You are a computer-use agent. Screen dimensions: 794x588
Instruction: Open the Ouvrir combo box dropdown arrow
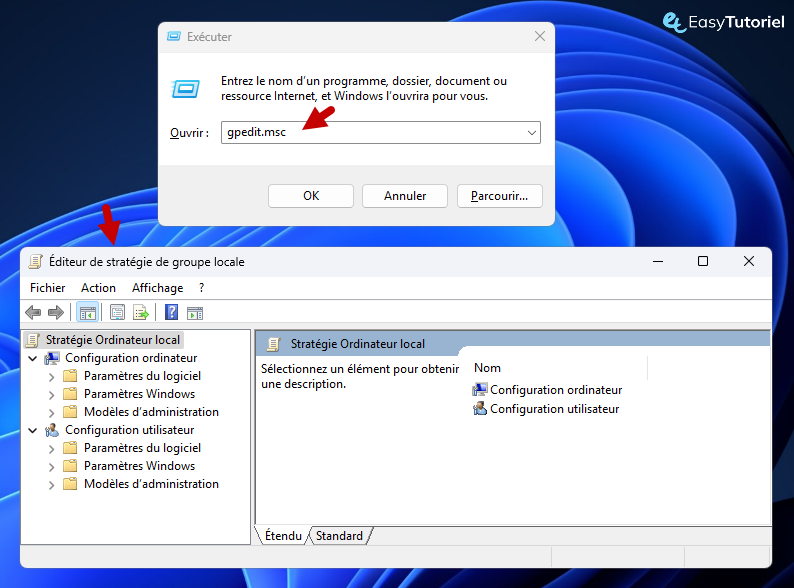click(x=531, y=132)
